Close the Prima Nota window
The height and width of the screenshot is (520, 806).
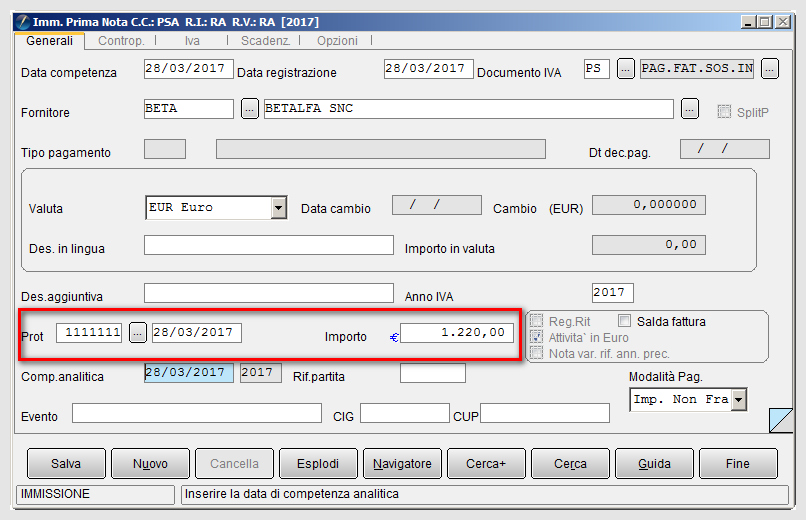pyautogui.click(x=783, y=22)
